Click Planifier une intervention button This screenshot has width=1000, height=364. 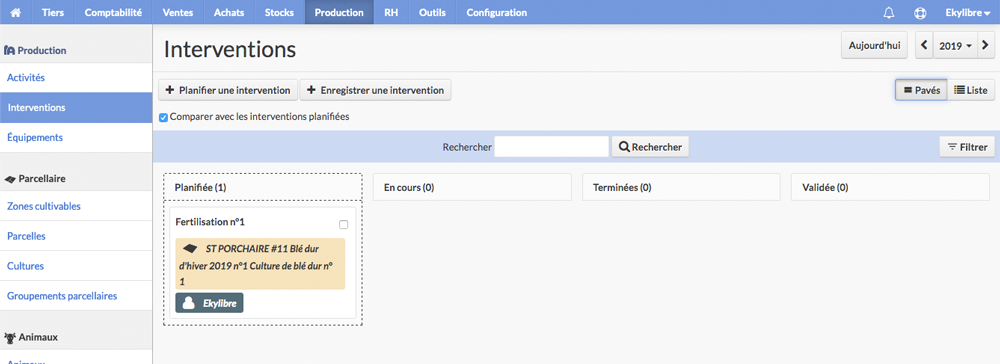pyautogui.click(x=228, y=90)
